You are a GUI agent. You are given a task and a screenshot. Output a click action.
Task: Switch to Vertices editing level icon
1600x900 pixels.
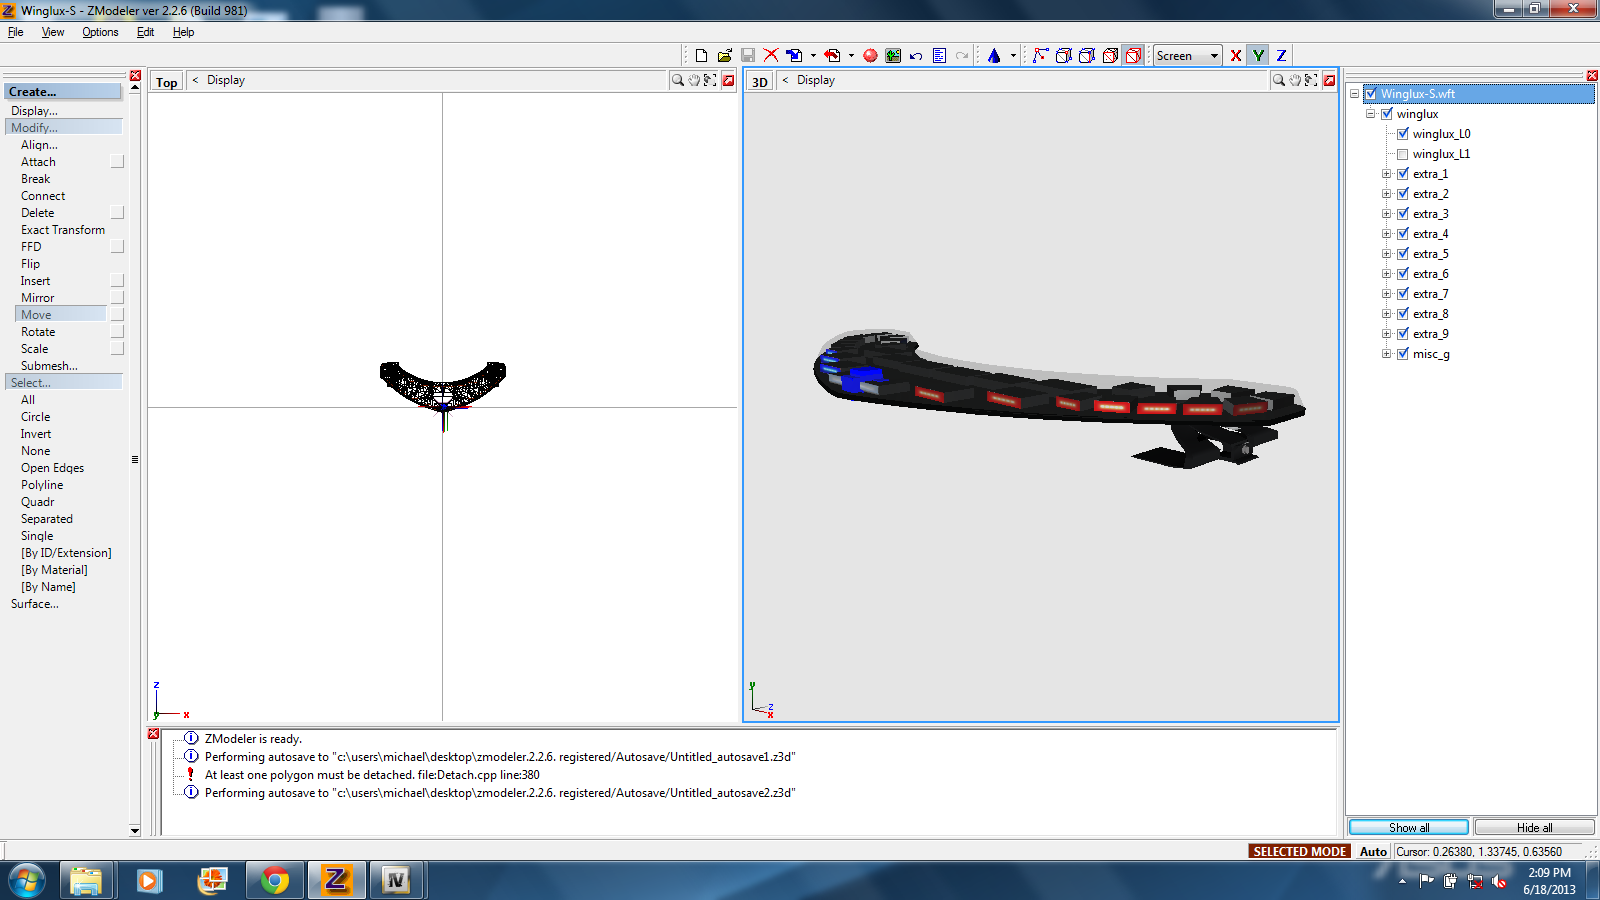click(1040, 56)
